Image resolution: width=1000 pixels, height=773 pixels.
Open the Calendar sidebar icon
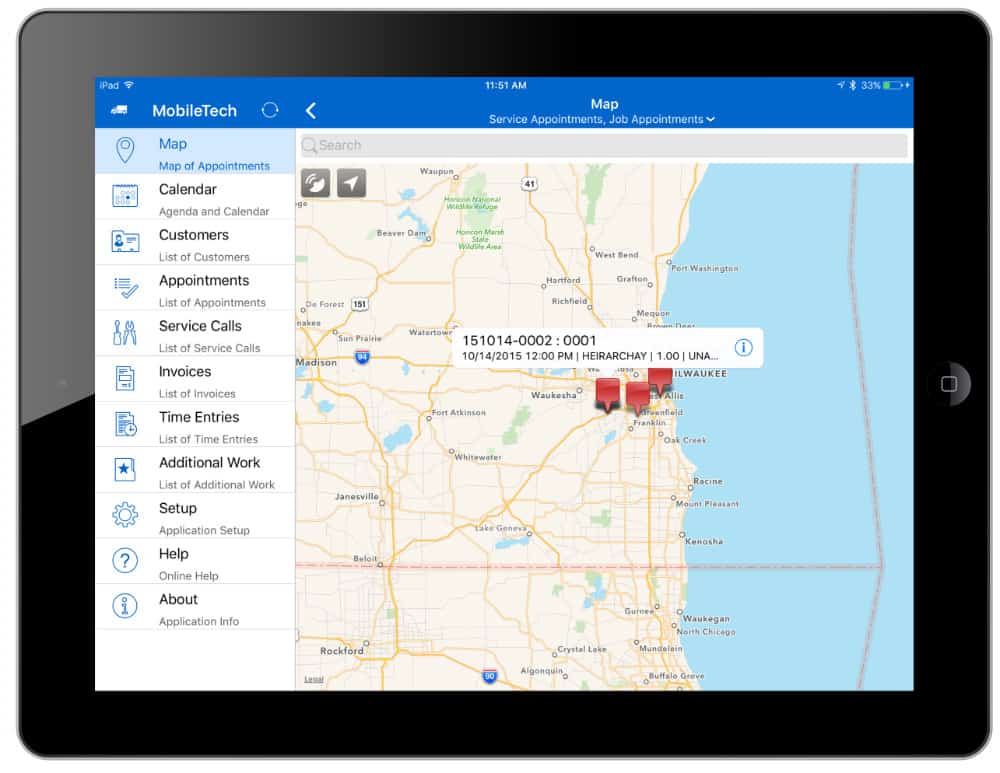tap(125, 196)
